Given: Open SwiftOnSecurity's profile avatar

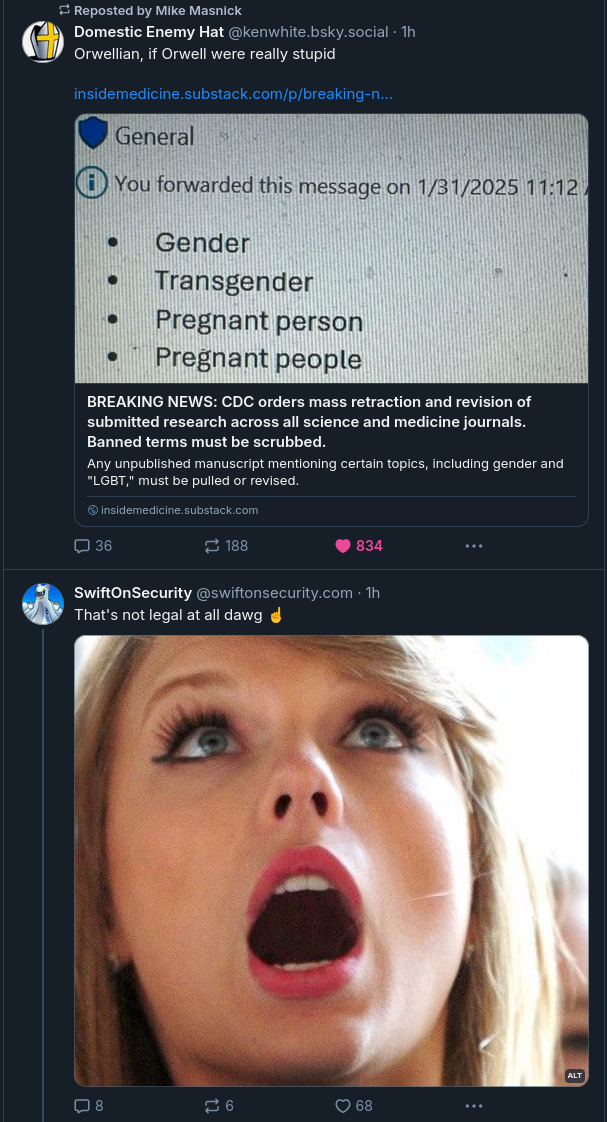Looking at the screenshot, I should [43, 603].
